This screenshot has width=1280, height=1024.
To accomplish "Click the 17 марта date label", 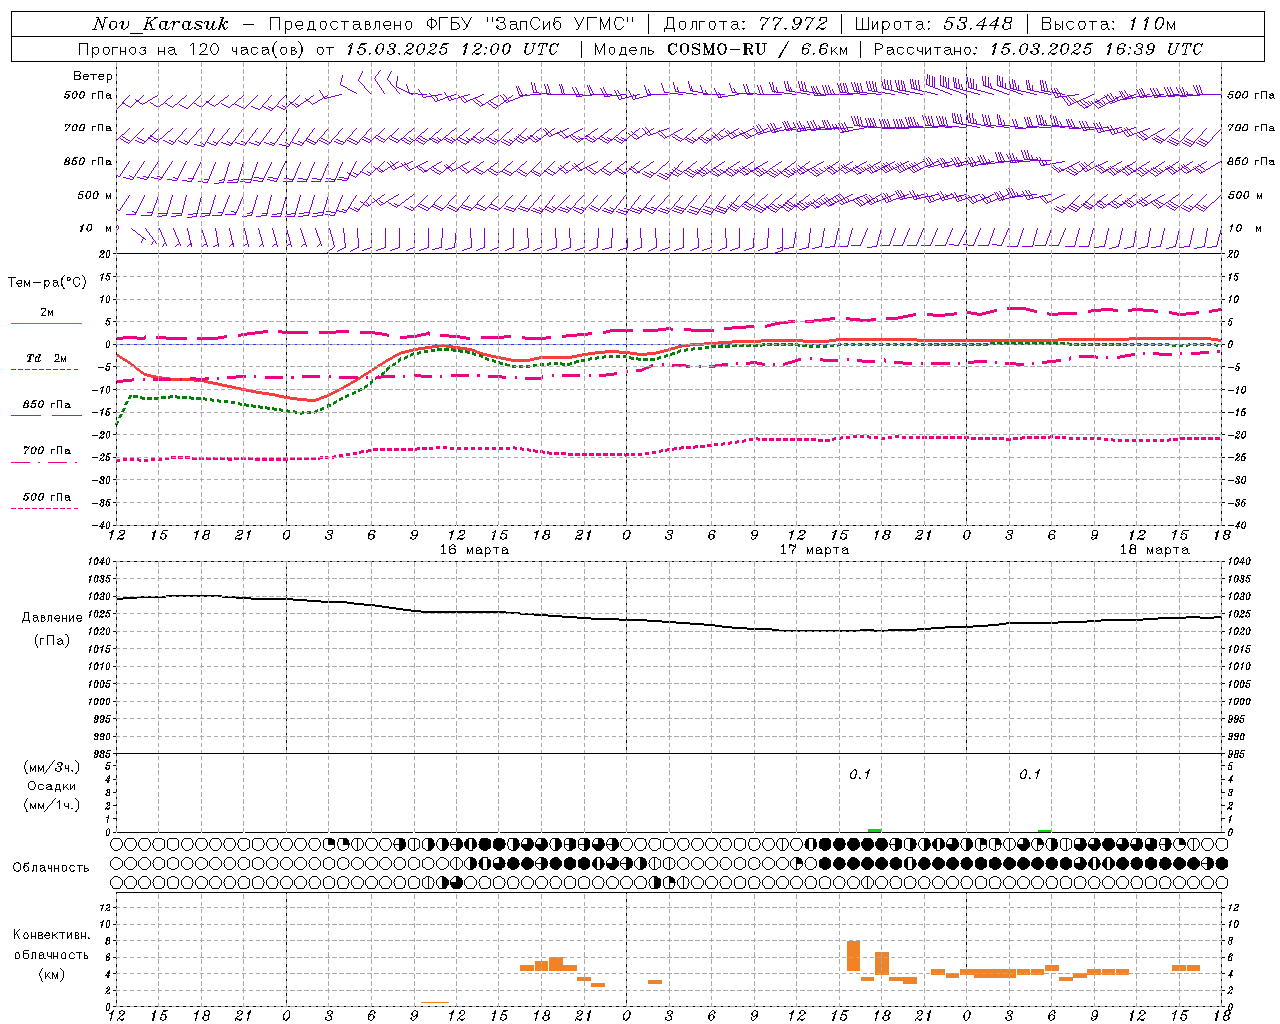I will (814, 550).
